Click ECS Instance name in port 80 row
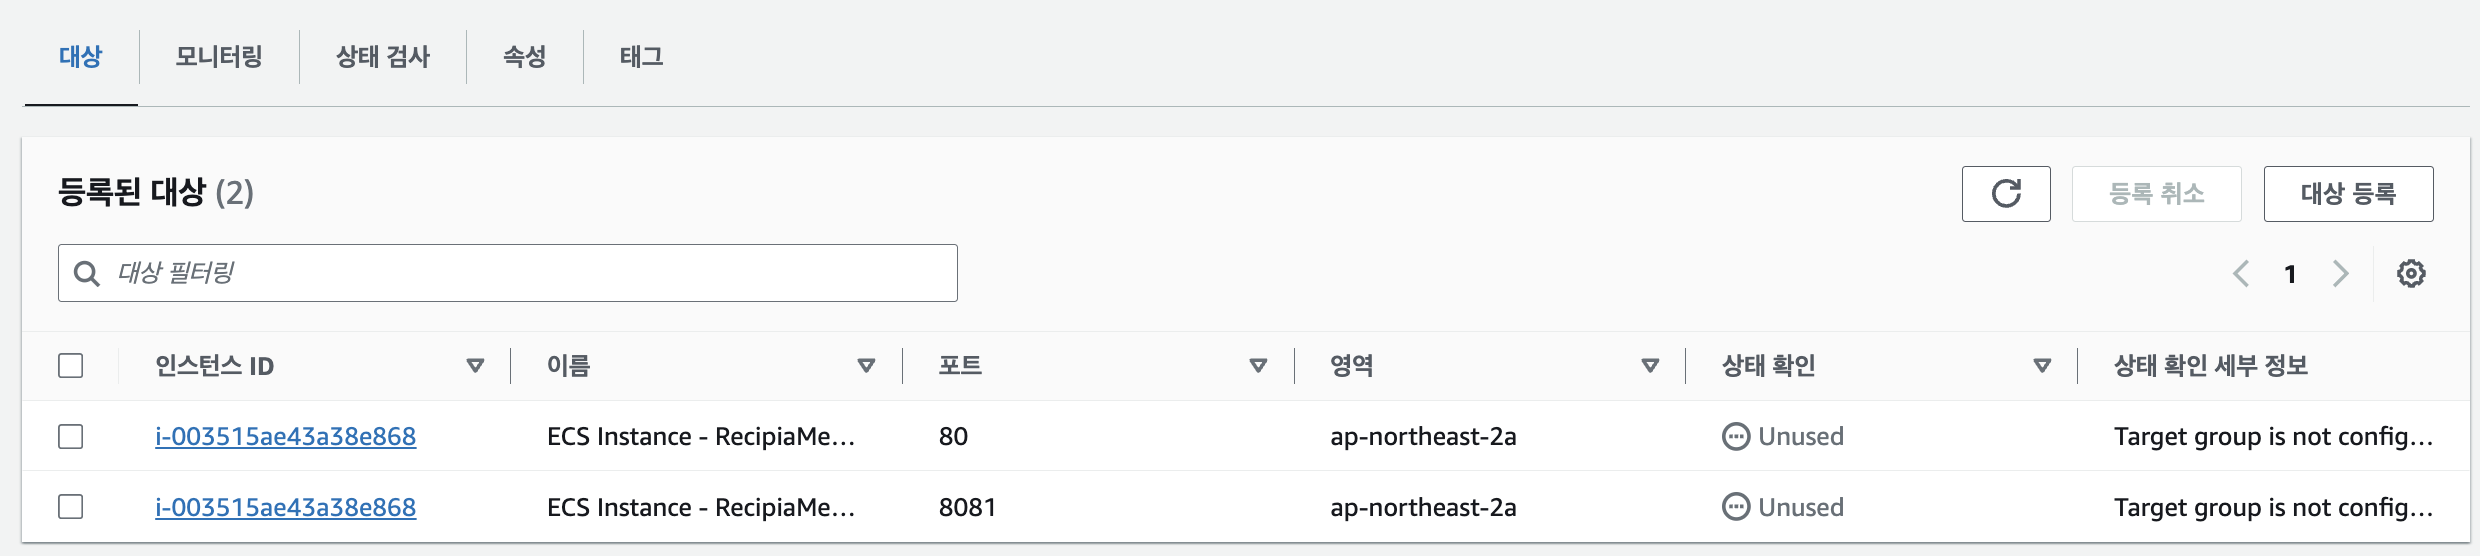 click(x=701, y=437)
